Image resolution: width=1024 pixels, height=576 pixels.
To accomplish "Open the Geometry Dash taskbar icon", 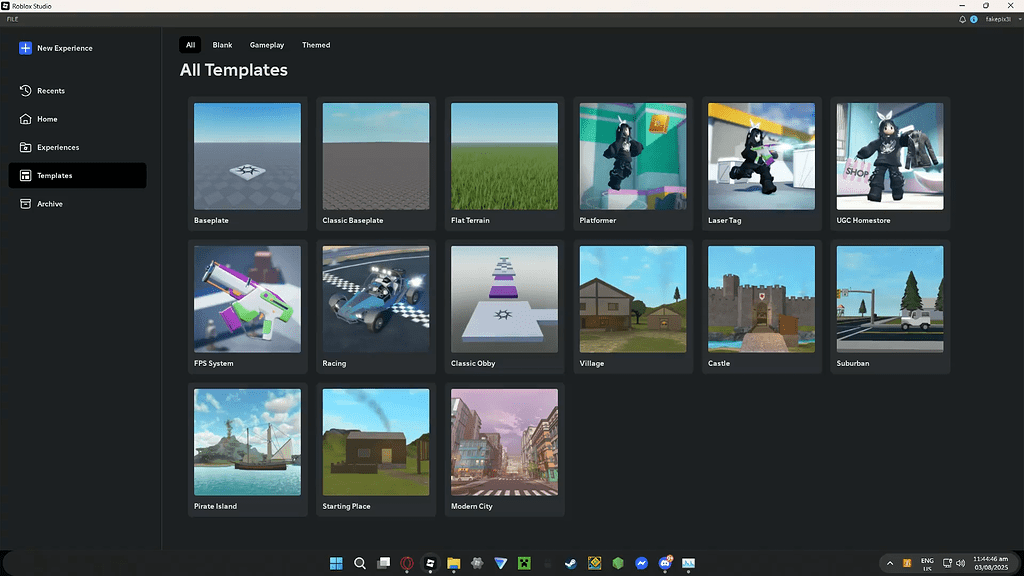I will pyautogui.click(x=594, y=563).
